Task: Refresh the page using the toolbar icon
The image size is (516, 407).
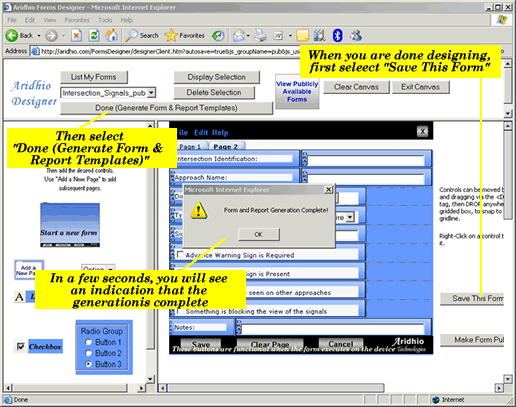Action: click(x=94, y=35)
